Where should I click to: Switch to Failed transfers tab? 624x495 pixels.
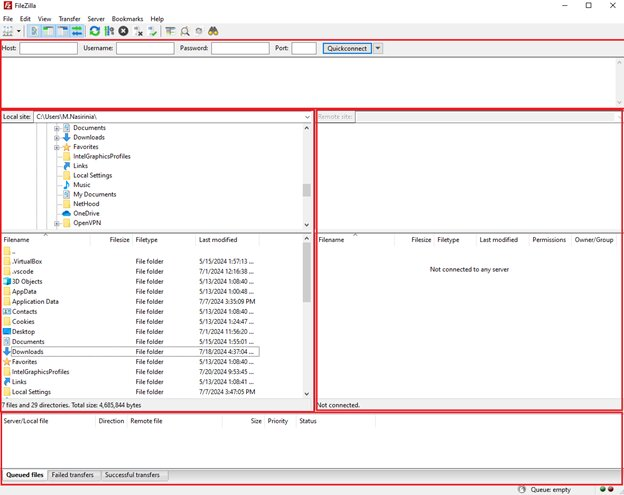[x=72, y=475]
